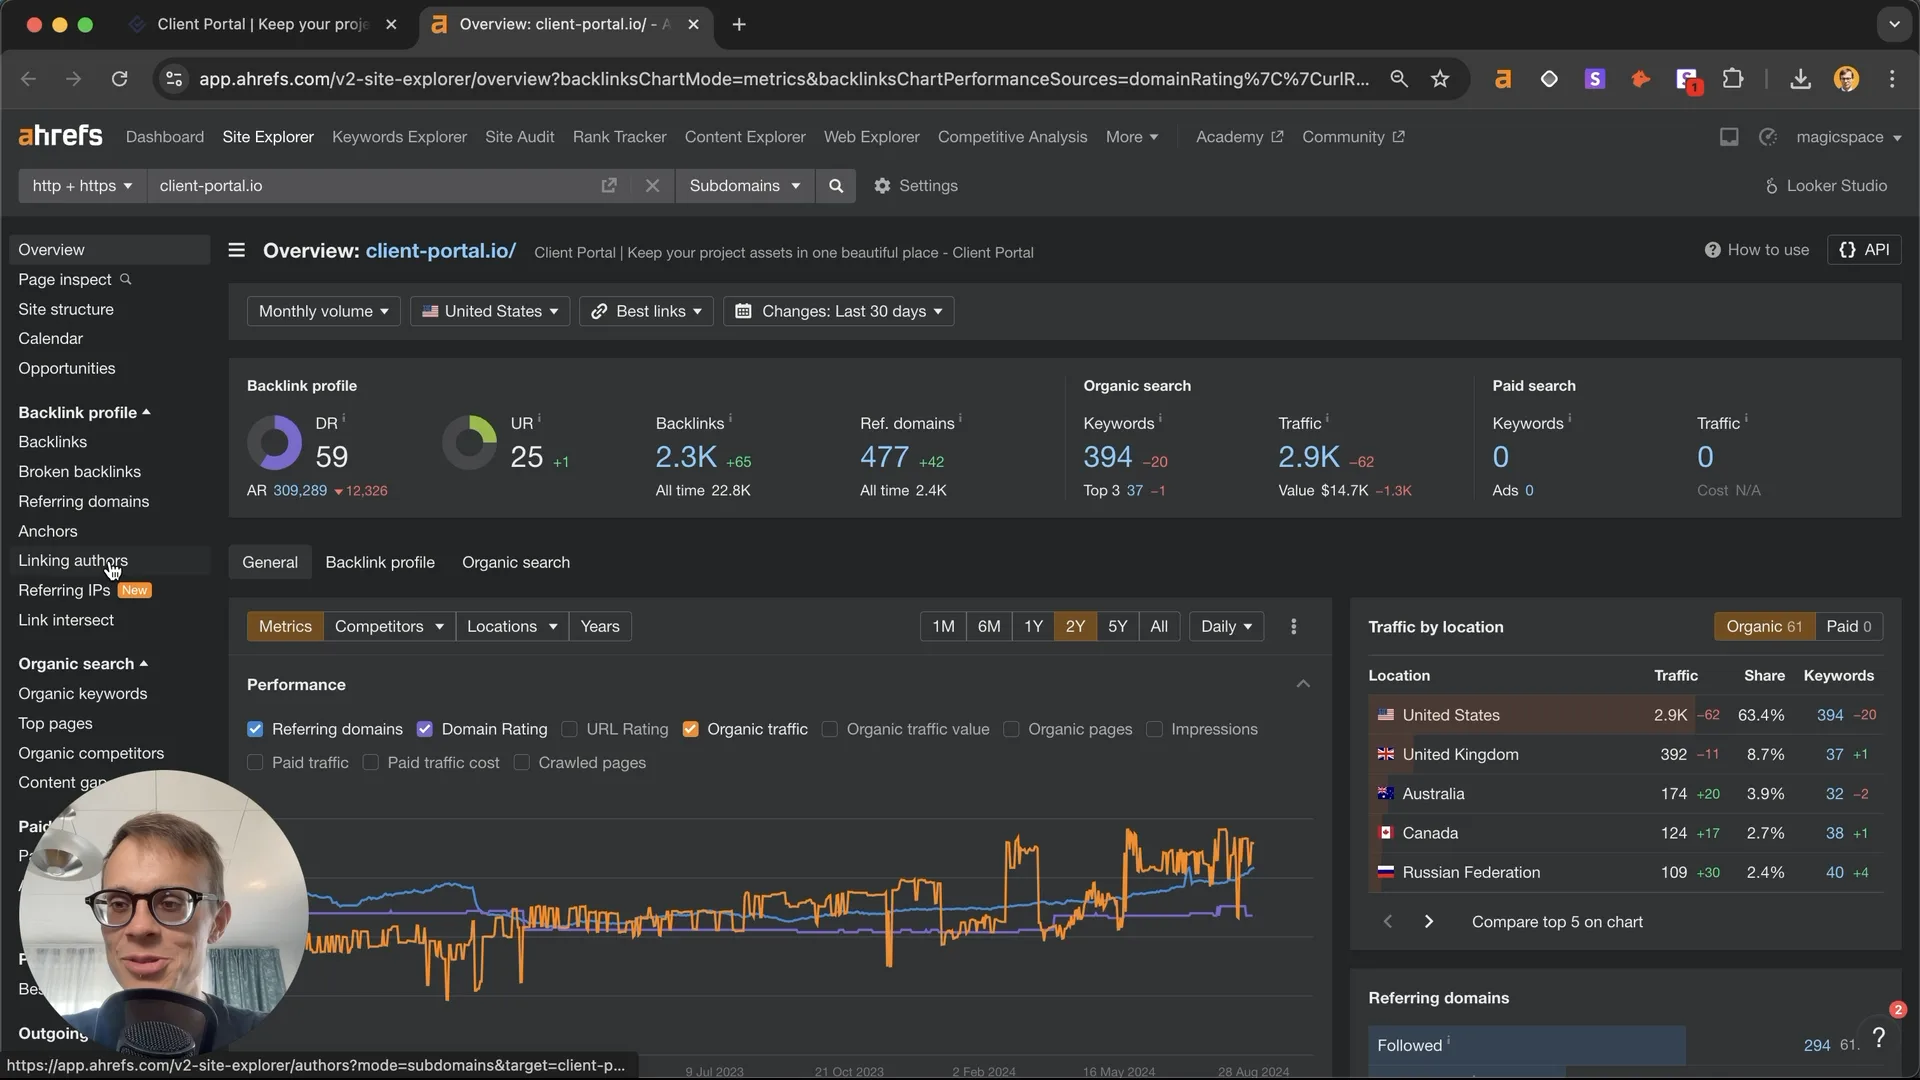
Task: Open Subdomains mode dropdown
Action: tap(745, 186)
